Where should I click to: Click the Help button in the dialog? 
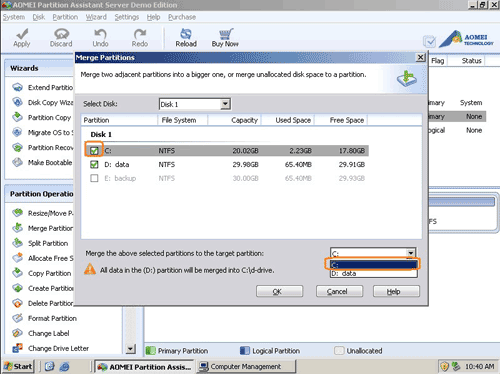[x=396, y=291]
